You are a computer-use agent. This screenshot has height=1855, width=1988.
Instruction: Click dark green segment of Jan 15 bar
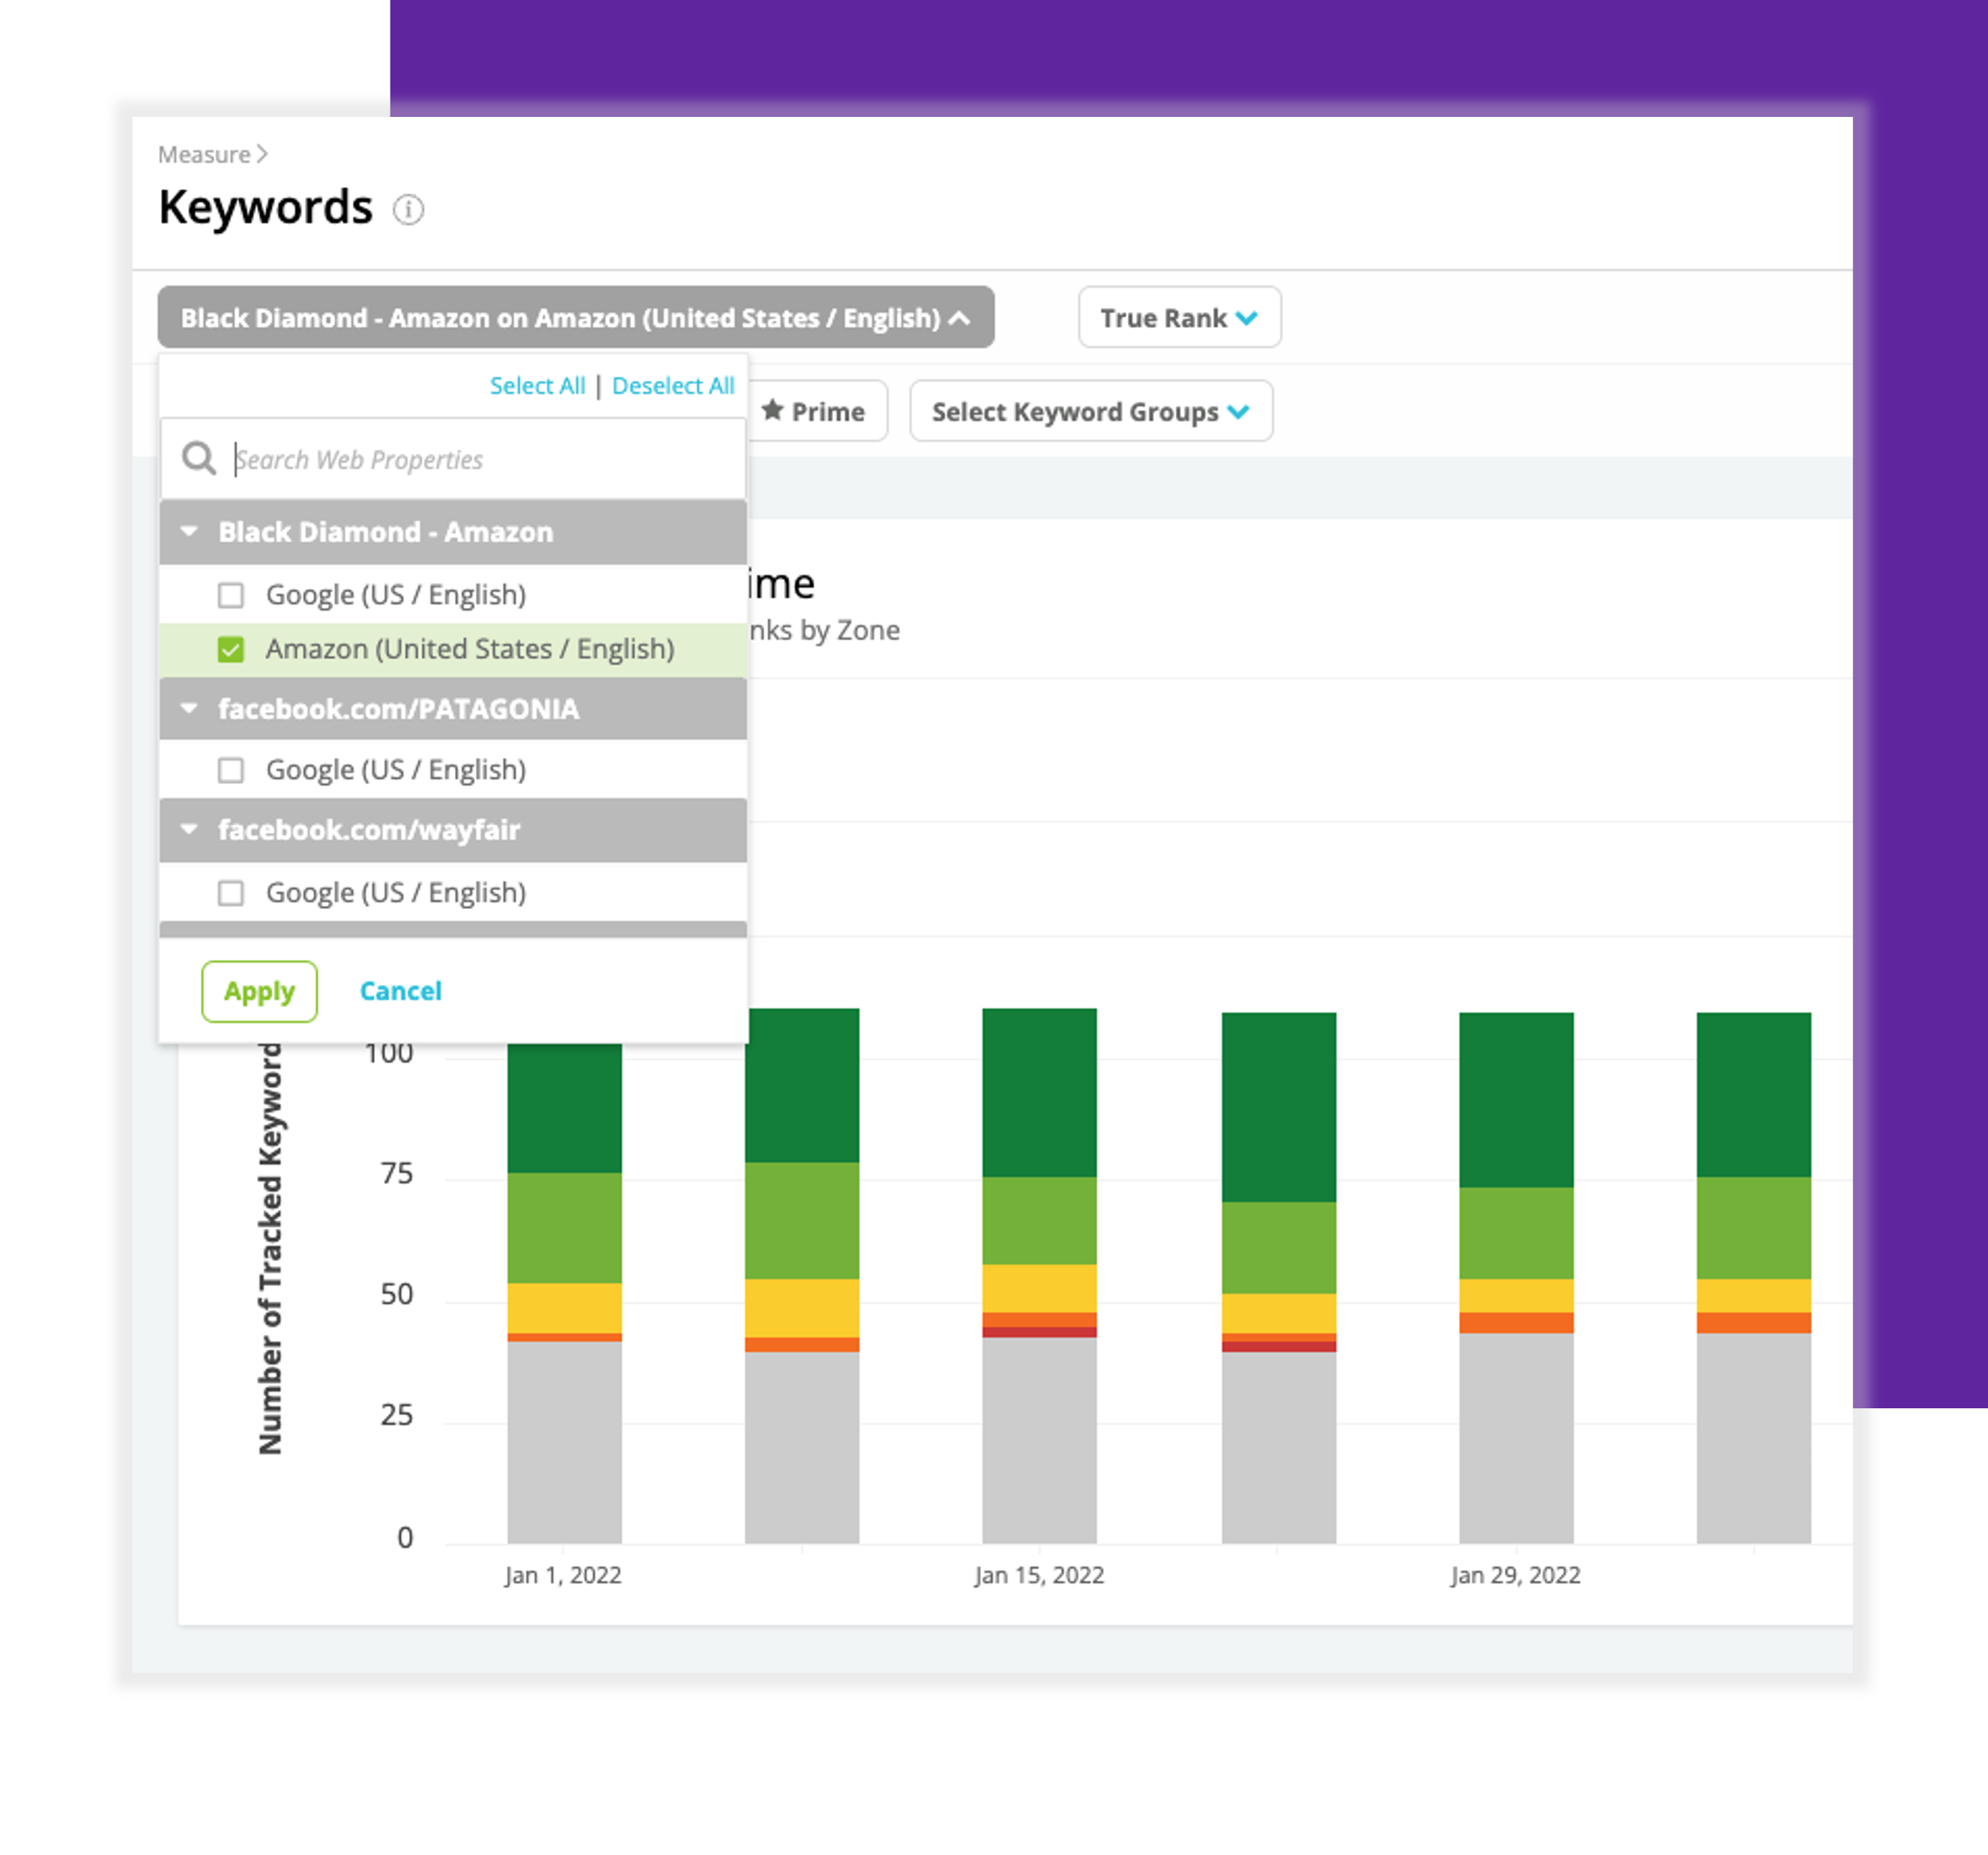click(x=1039, y=1092)
